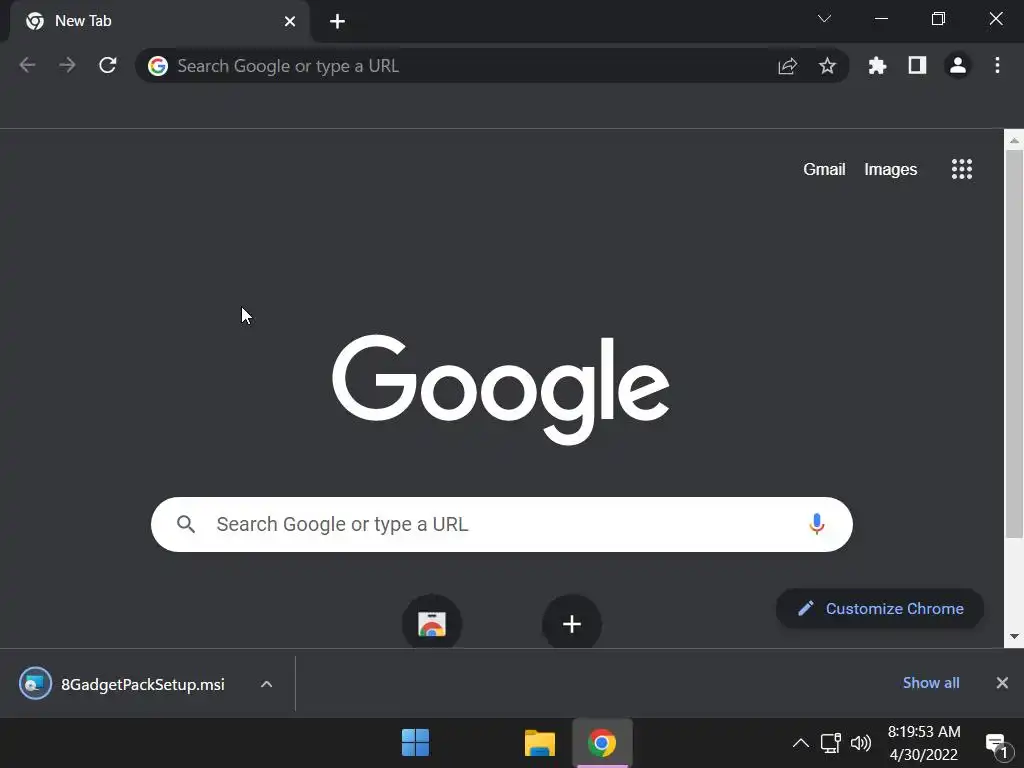Add a new shortcut tile

[571, 624]
